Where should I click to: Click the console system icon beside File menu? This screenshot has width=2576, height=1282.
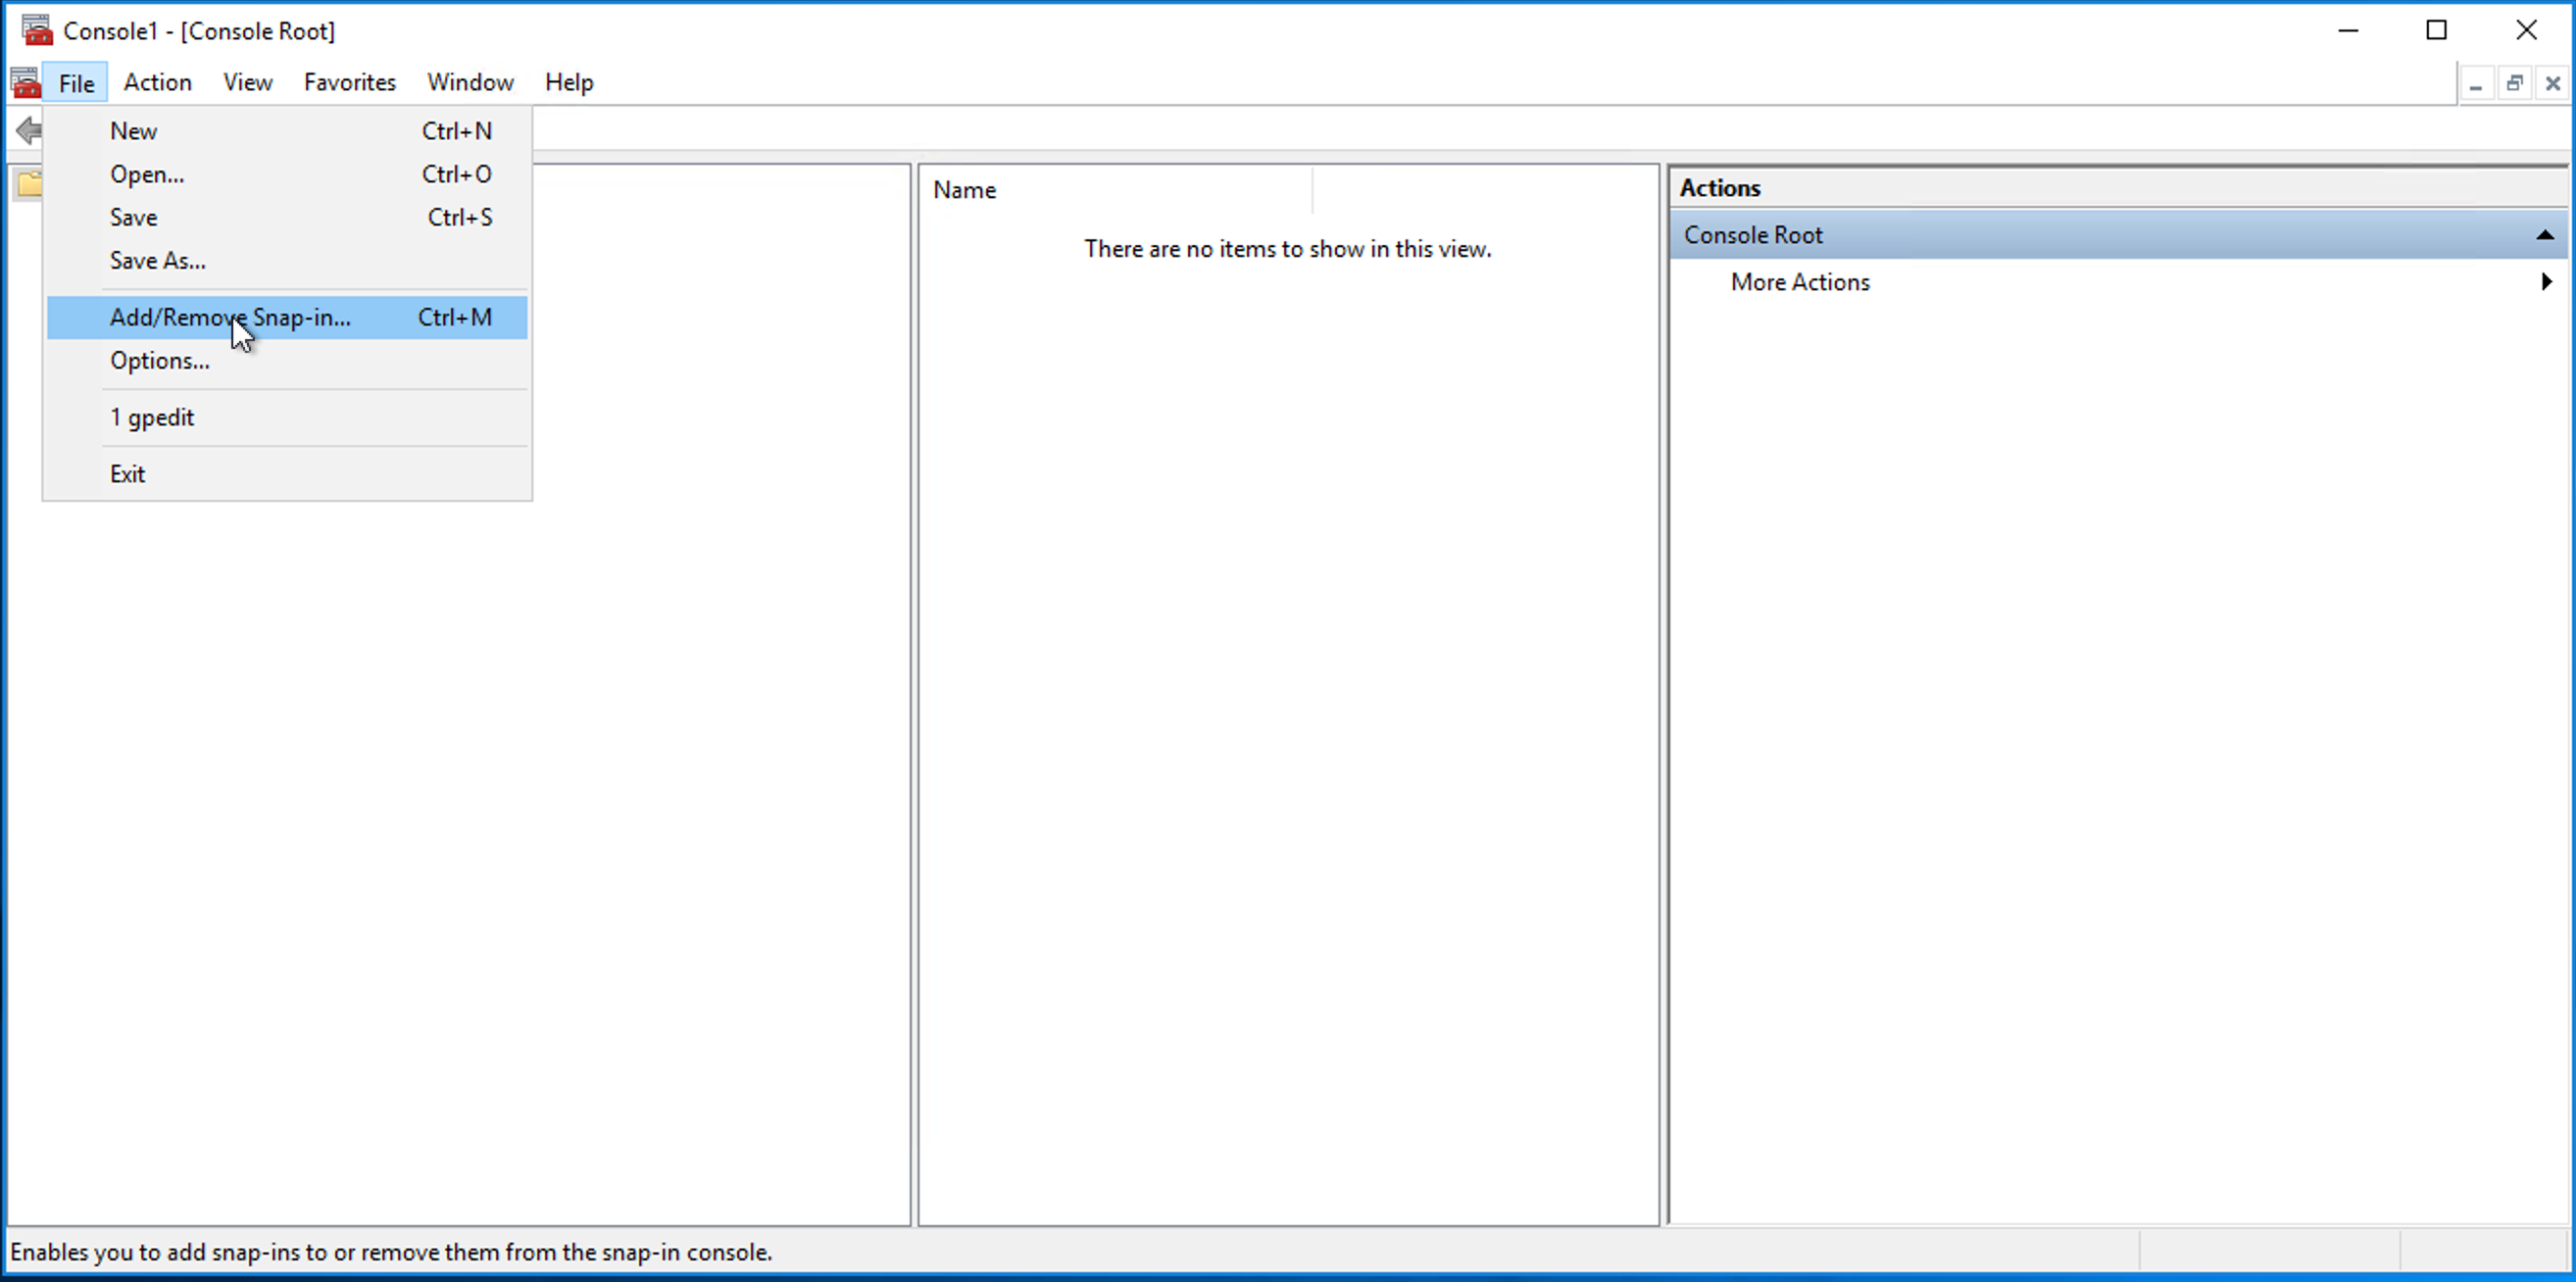pyautogui.click(x=25, y=82)
